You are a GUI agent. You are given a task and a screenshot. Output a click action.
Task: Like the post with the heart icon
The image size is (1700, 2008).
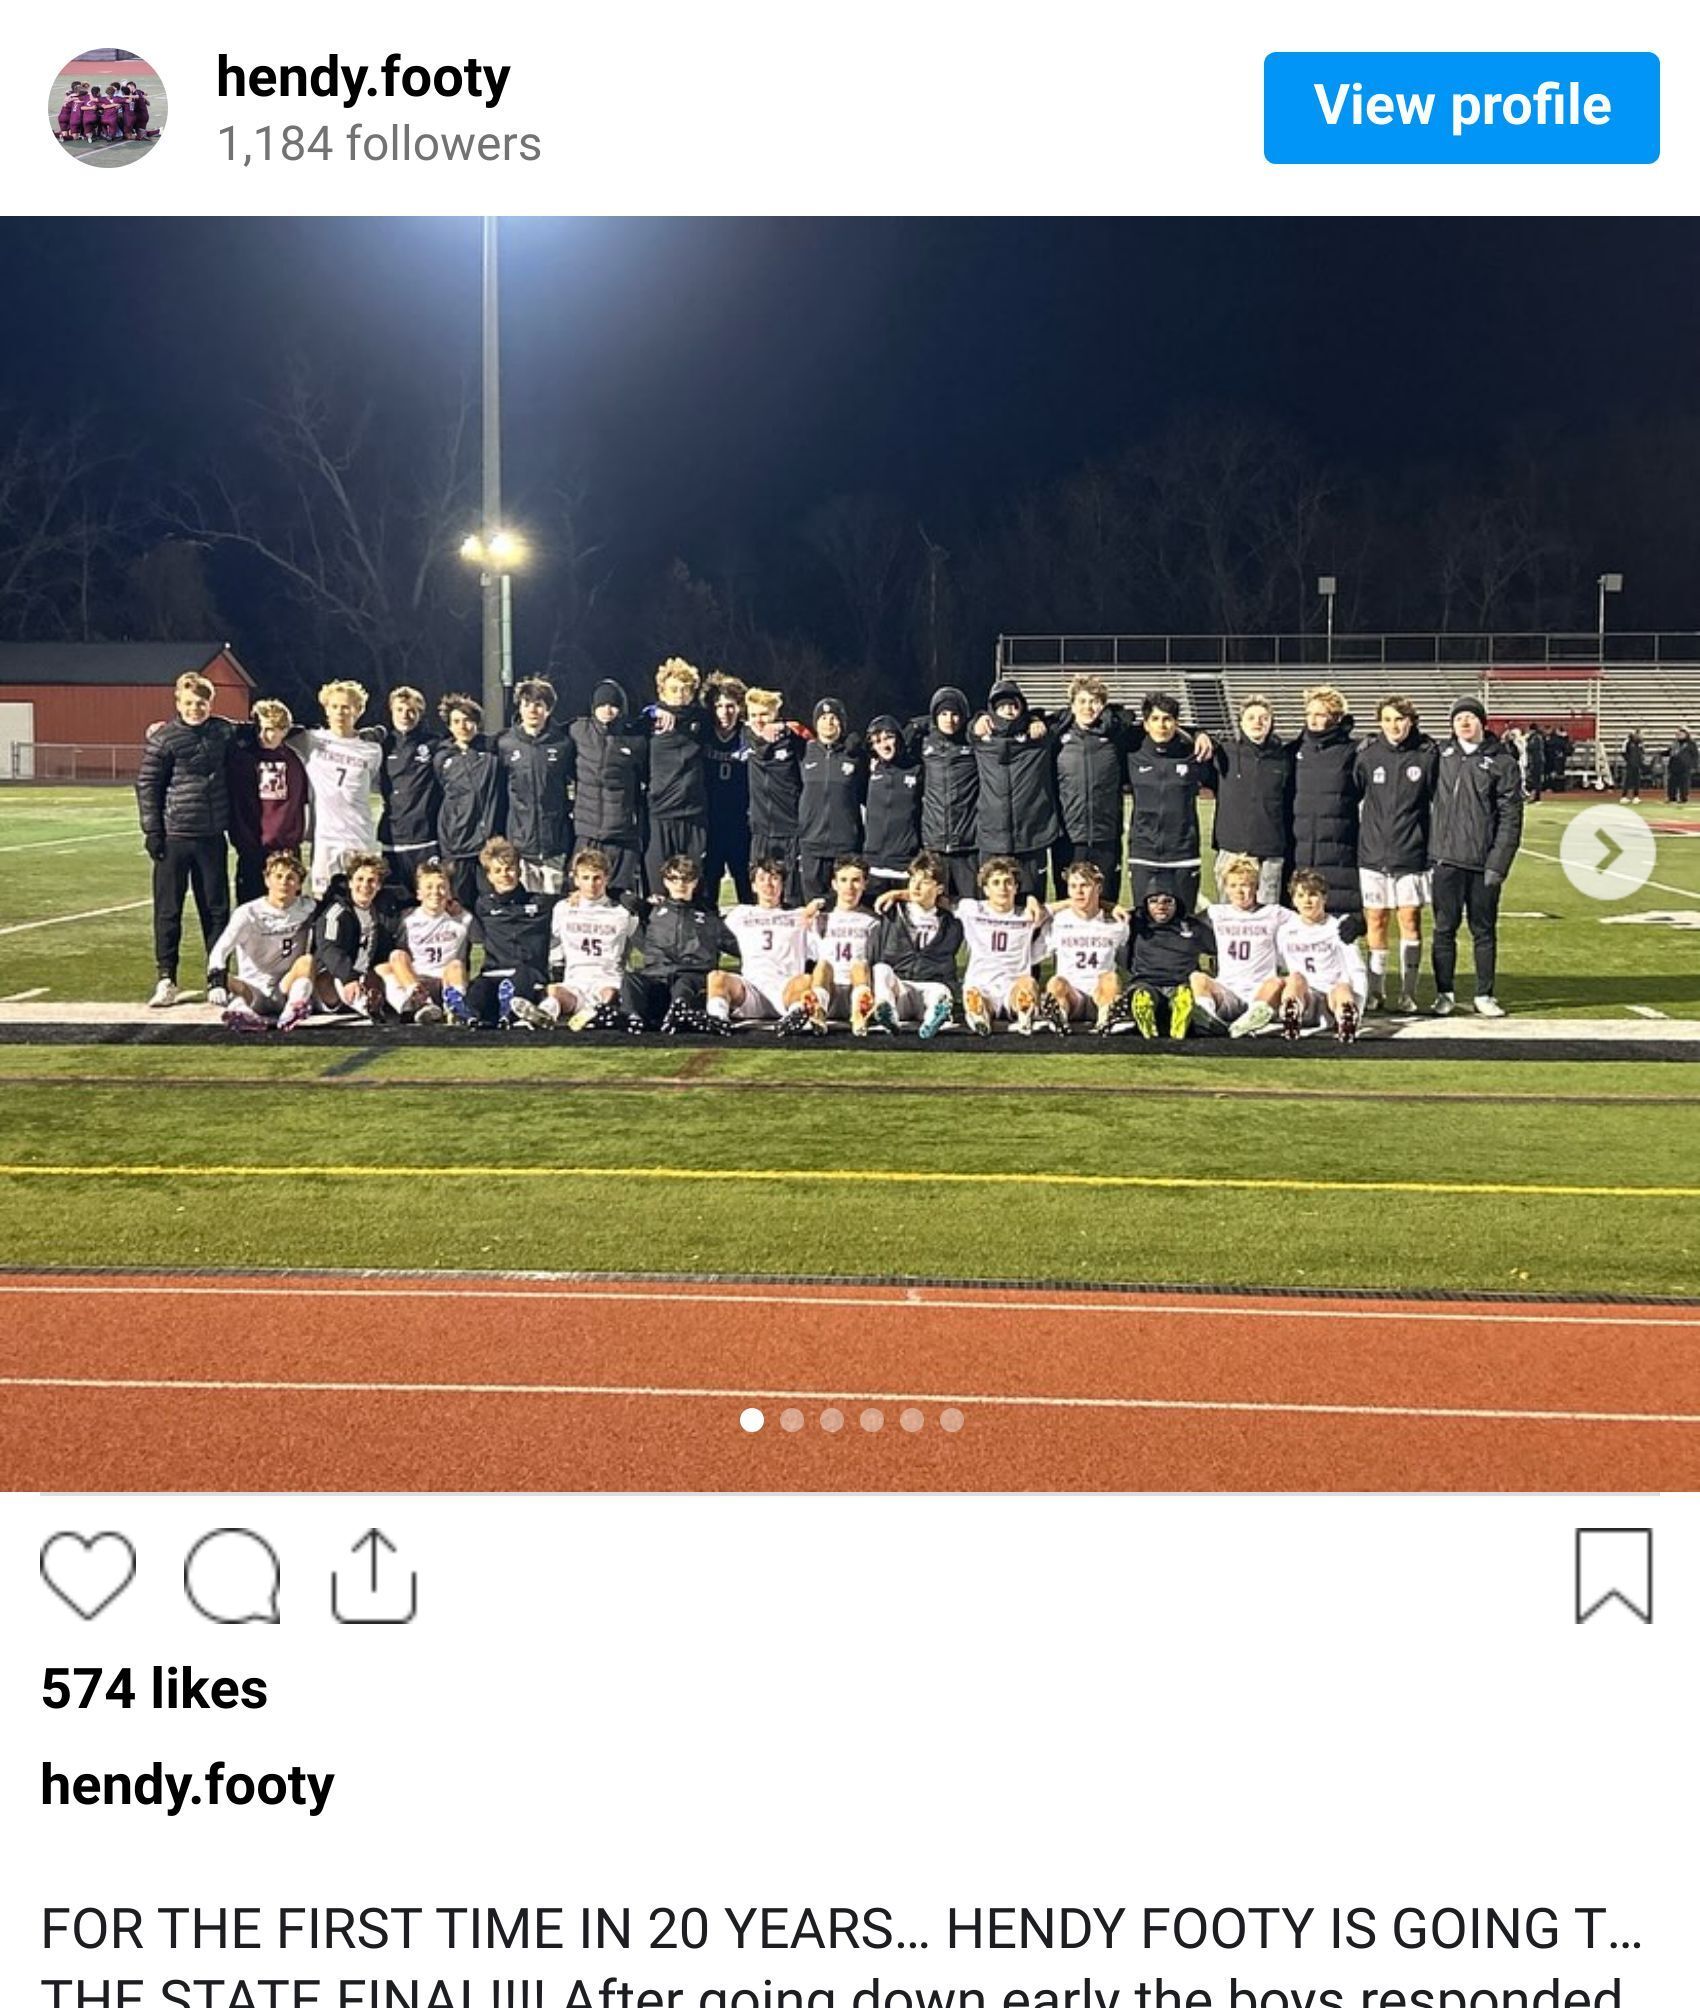tap(88, 1576)
